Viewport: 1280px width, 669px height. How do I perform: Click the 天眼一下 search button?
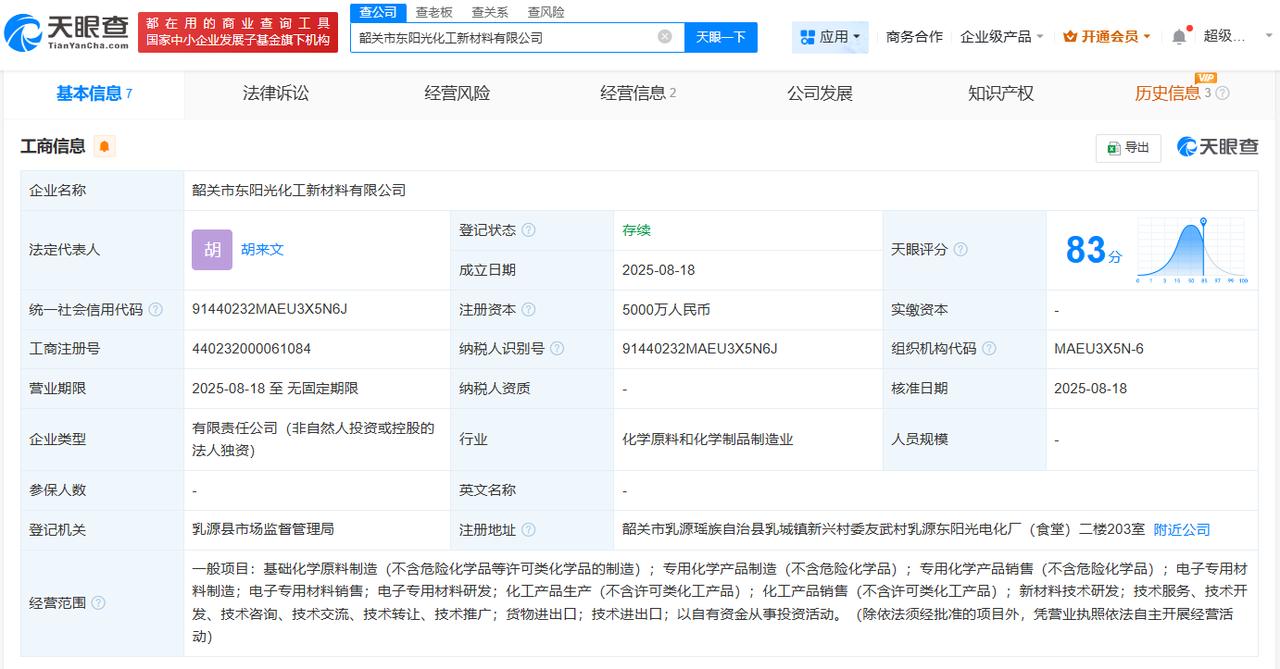pos(721,37)
